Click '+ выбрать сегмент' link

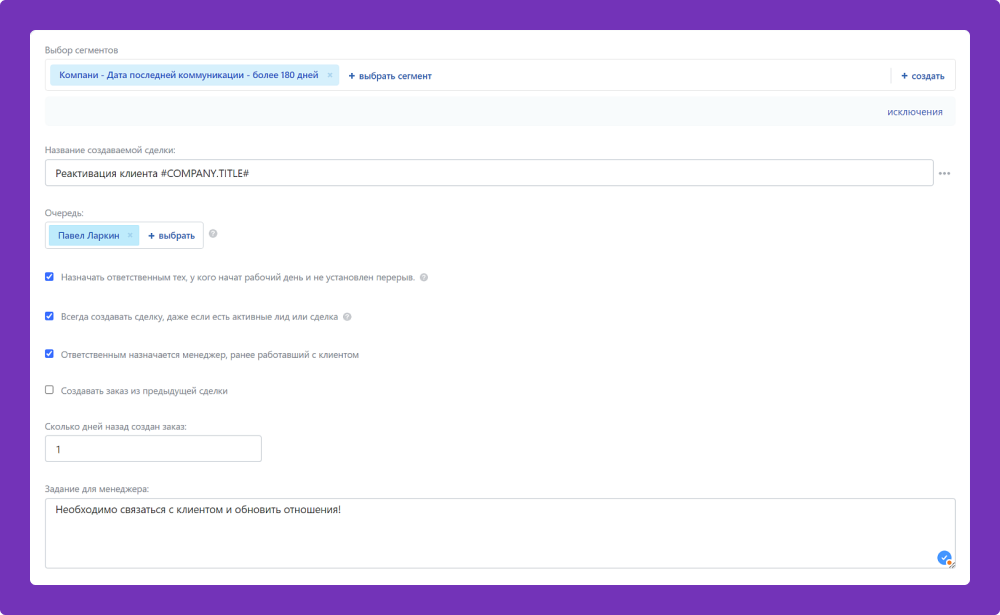pyautogui.click(x=390, y=76)
